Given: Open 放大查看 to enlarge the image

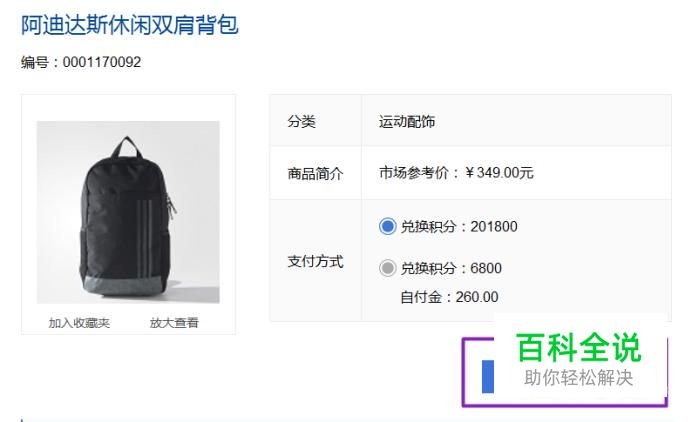Looking at the screenshot, I should [x=174, y=323].
